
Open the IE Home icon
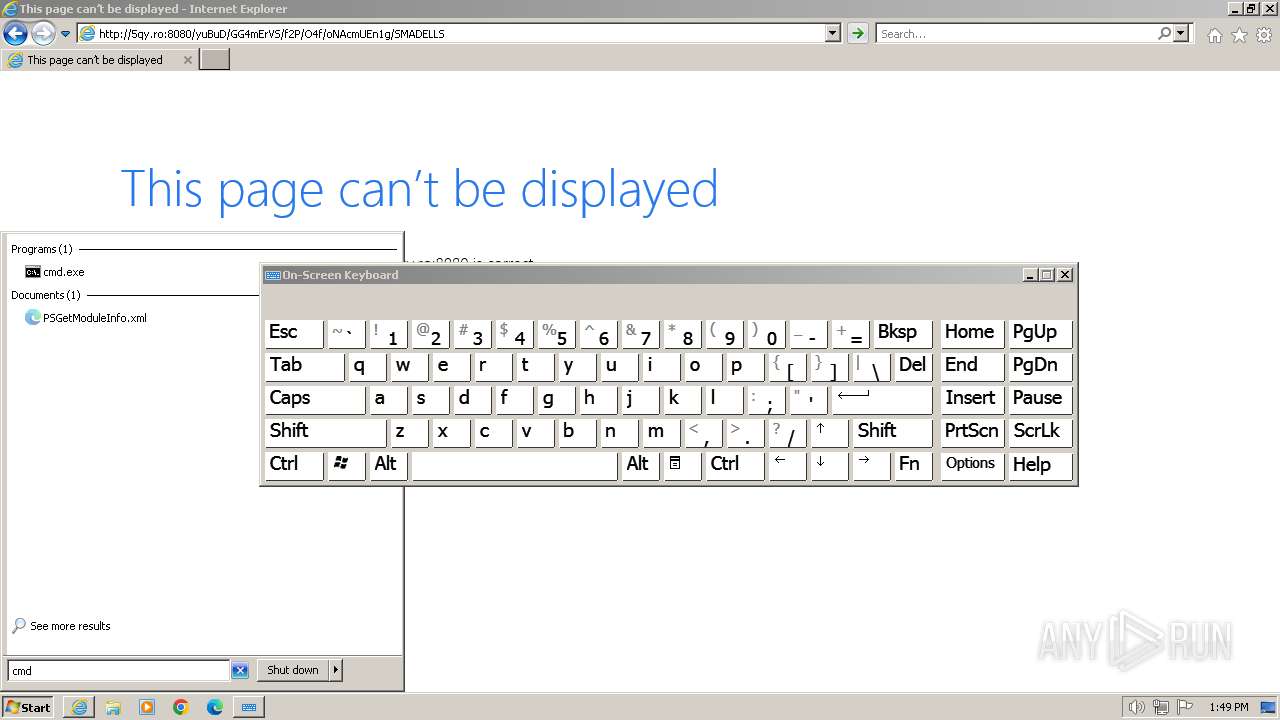[x=1214, y=35]
